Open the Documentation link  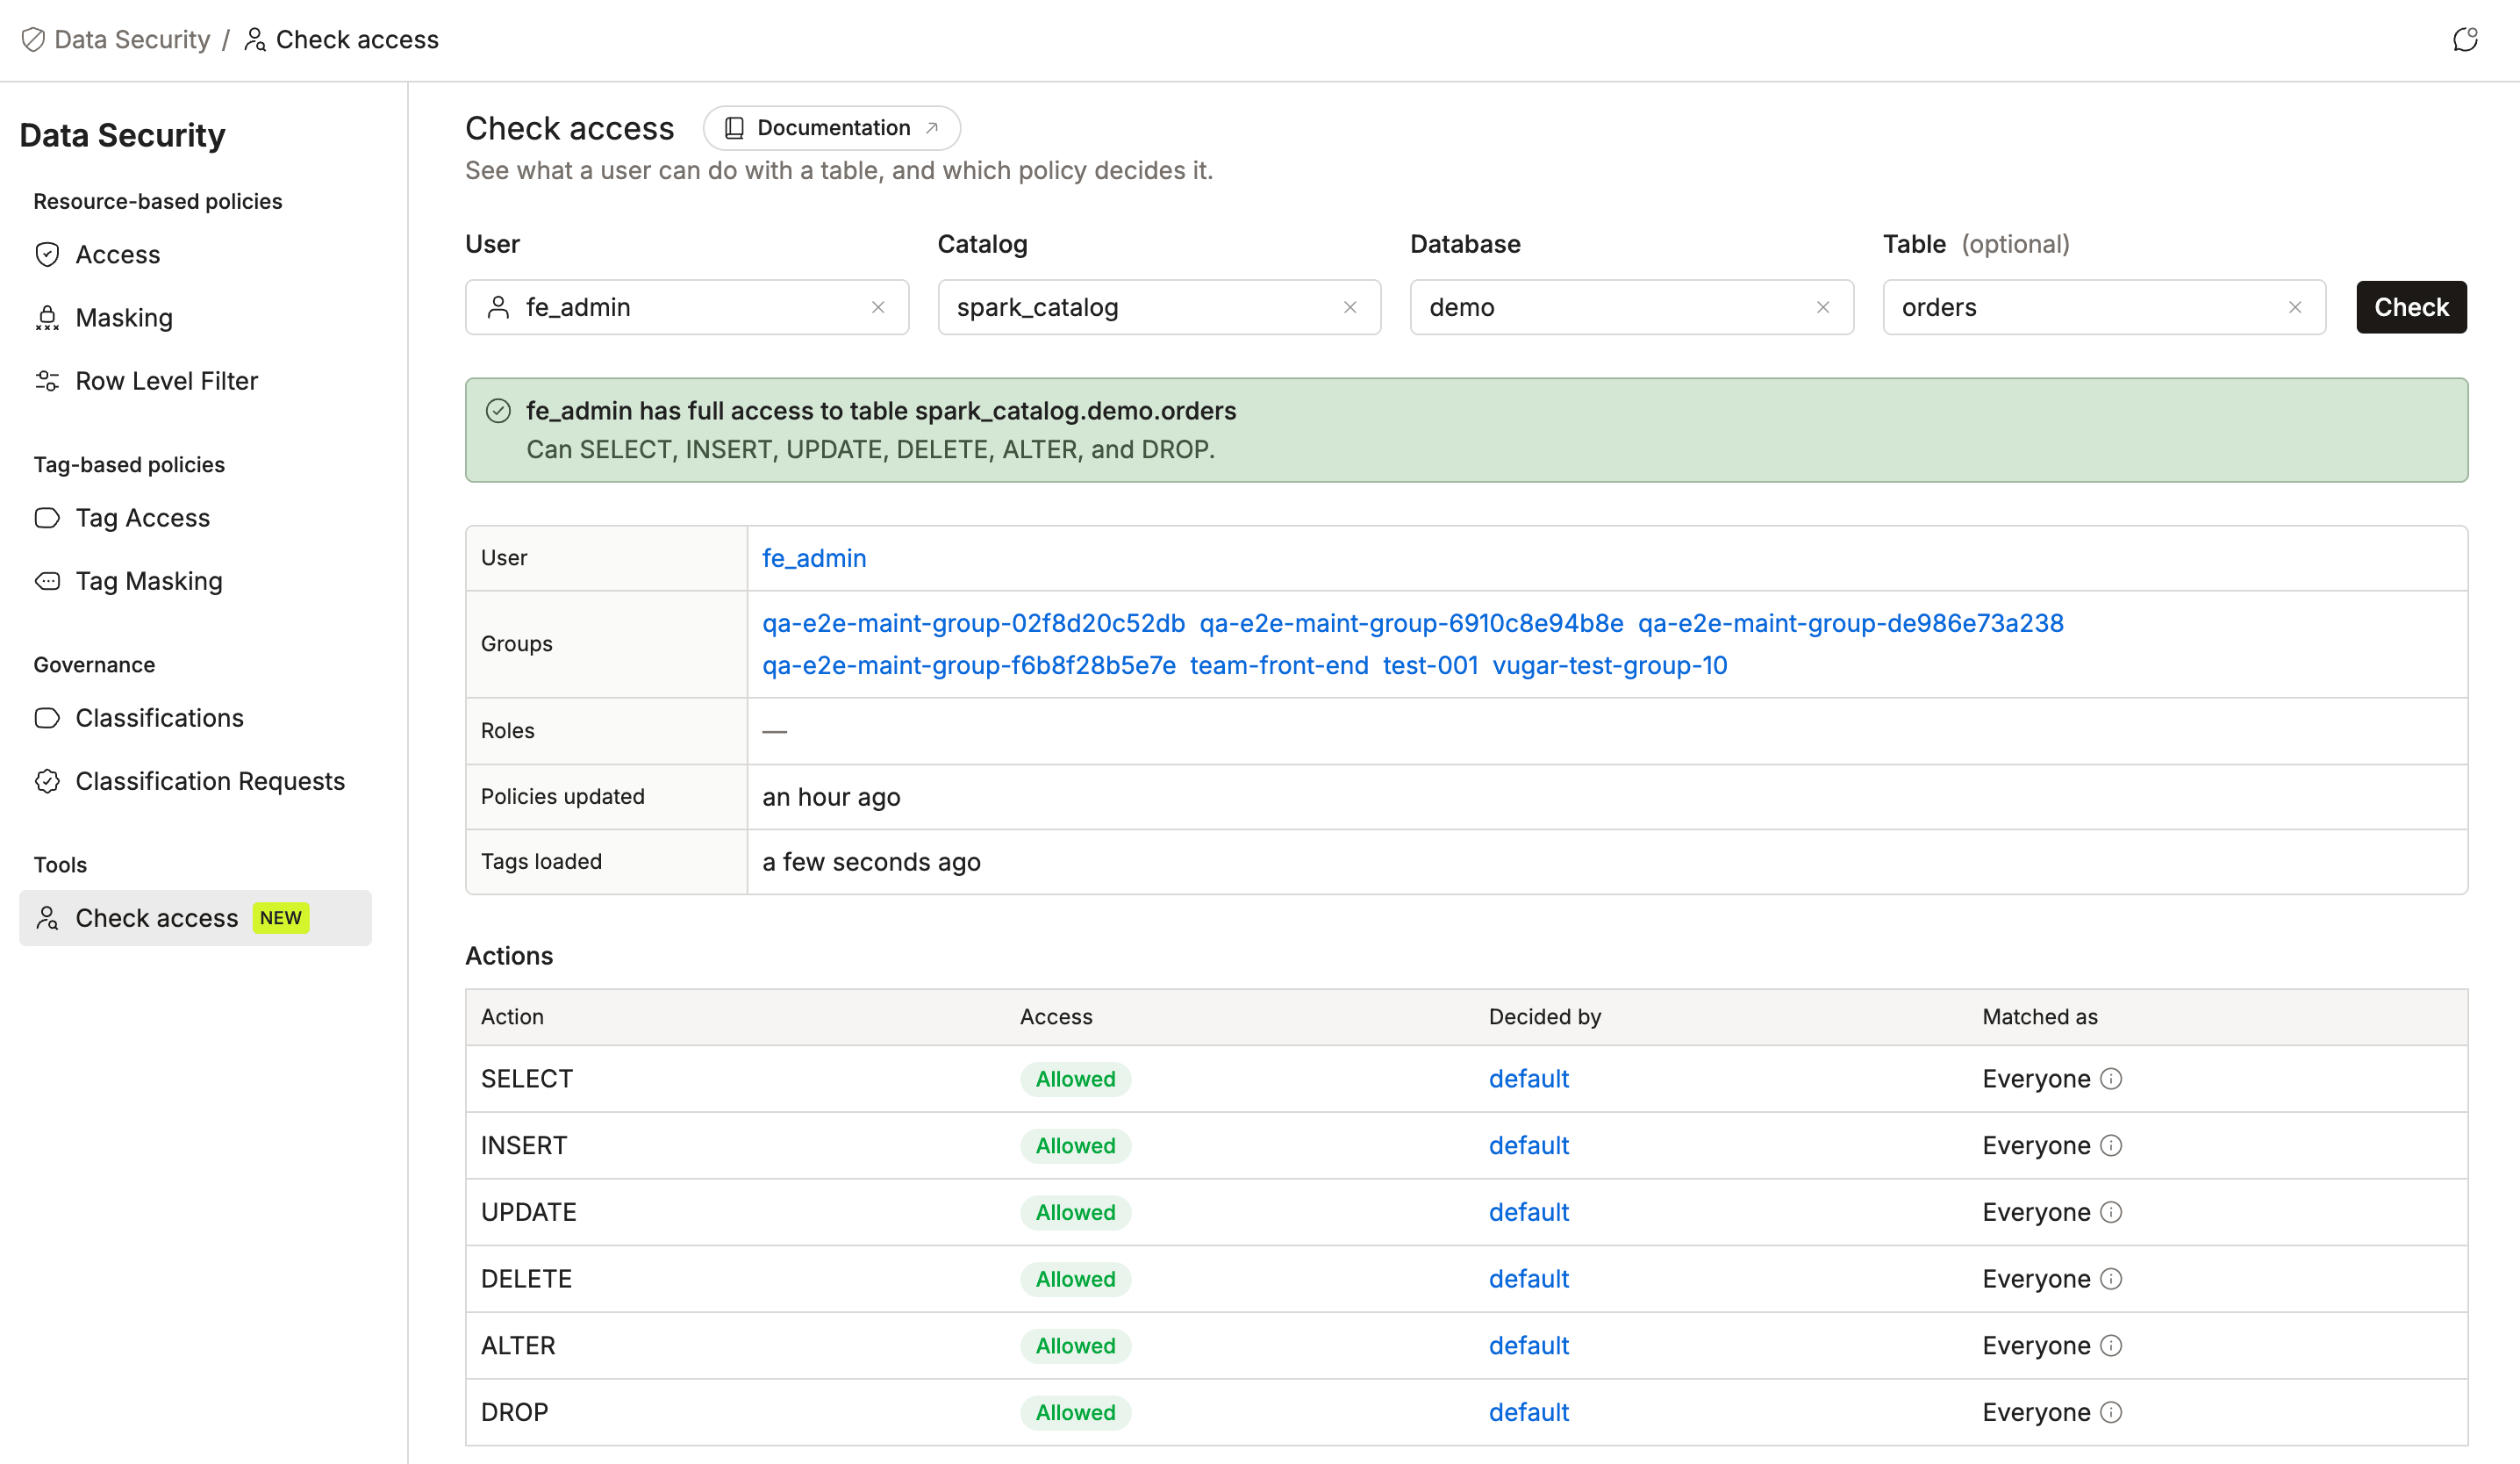coord(831,128)
